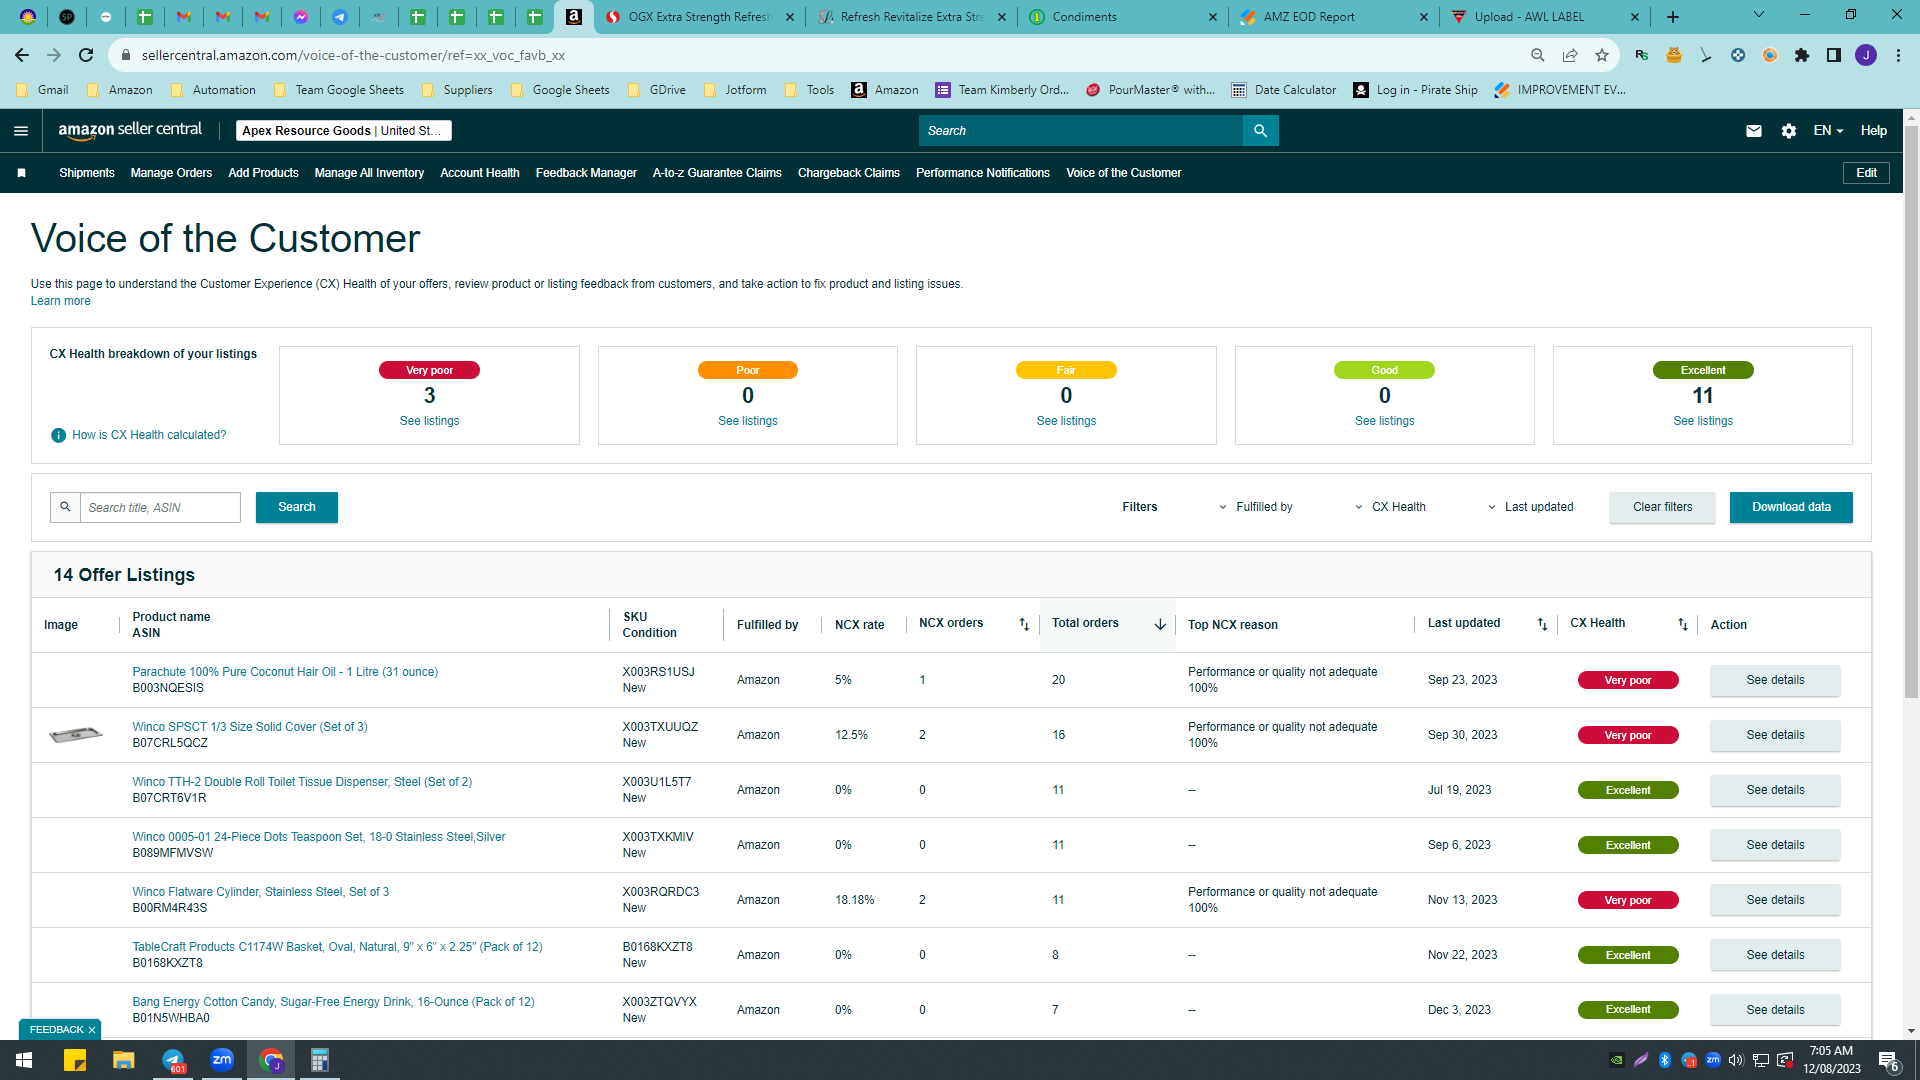The width and height of the screenshot is (1920, 1080).
Task: Open Windows Start menu
Action: (24, 1060)
